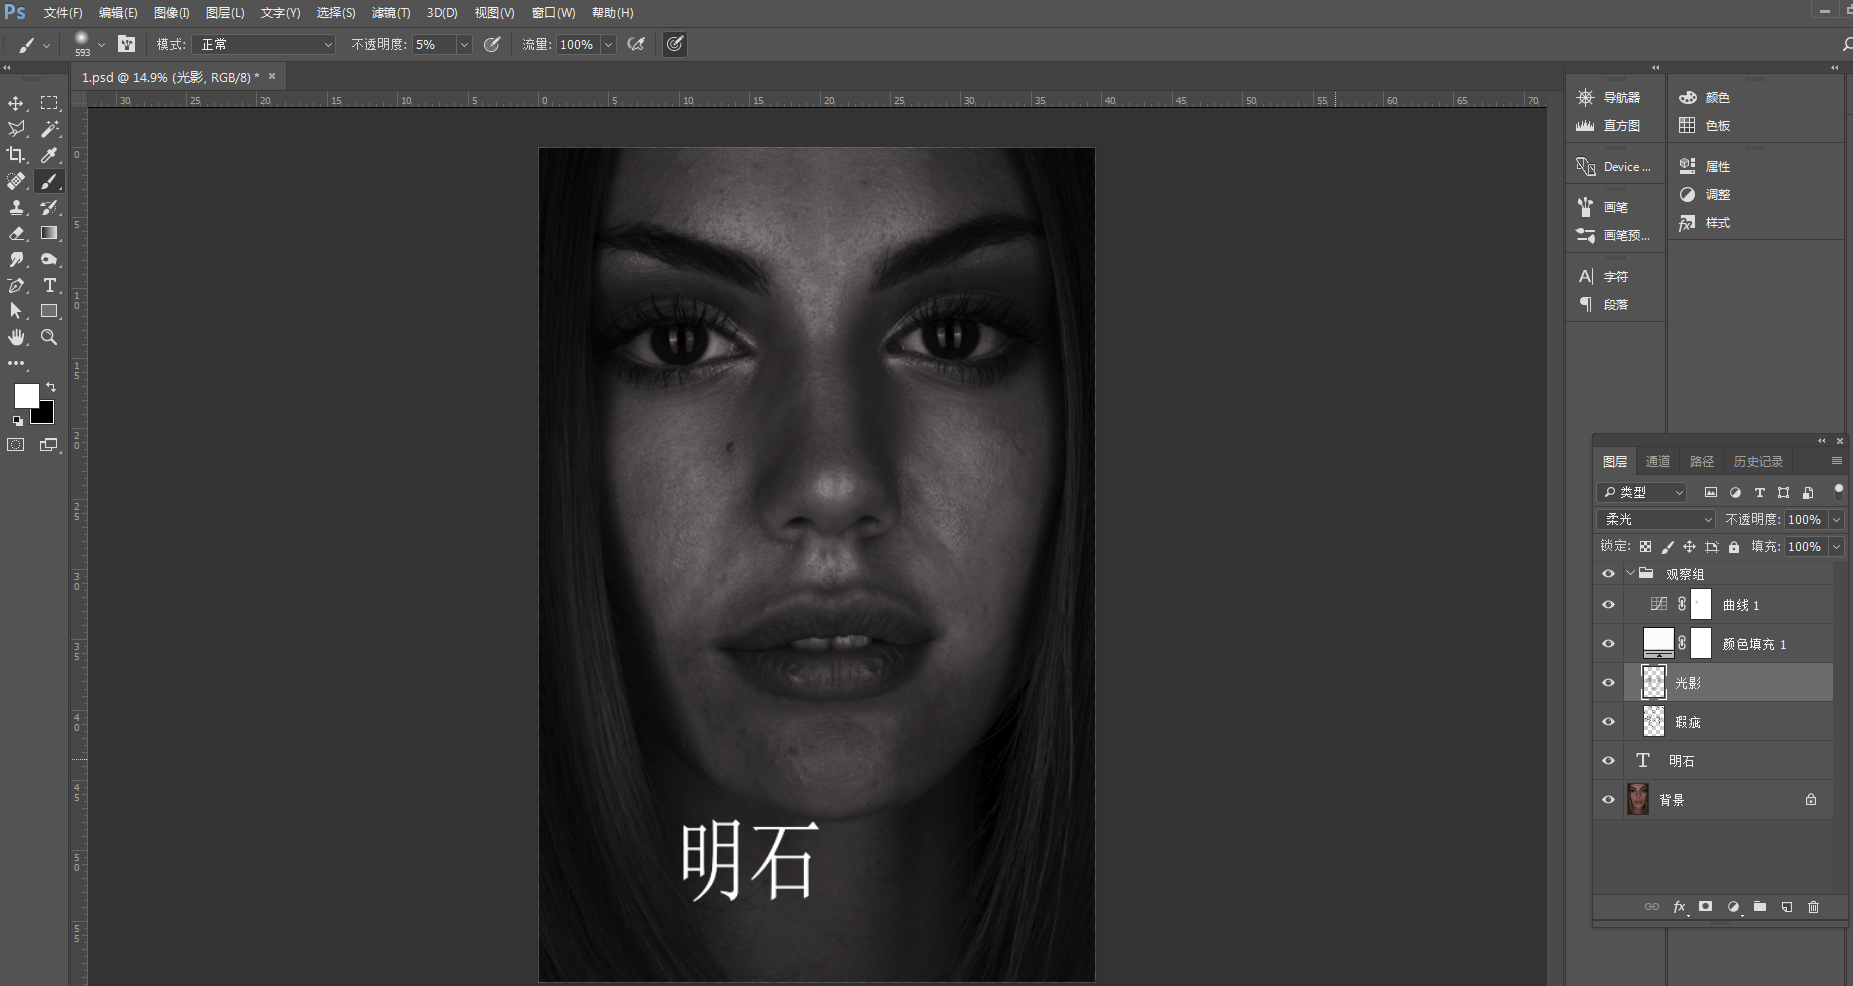Viewport: 1853px width, 986px height.
Task: Click the add layer mask icon
Action: (x=1706, y=907)
